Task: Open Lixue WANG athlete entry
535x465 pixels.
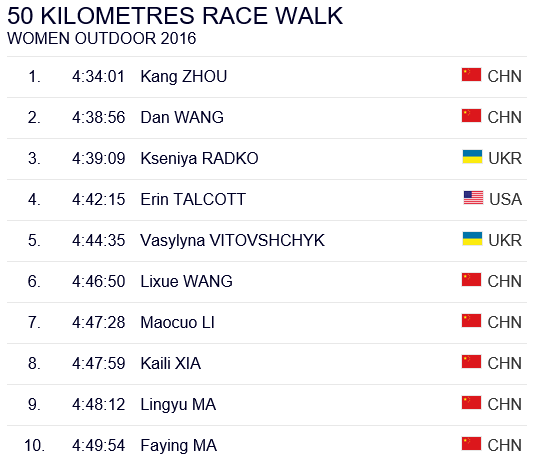Action: pos(186,281)
